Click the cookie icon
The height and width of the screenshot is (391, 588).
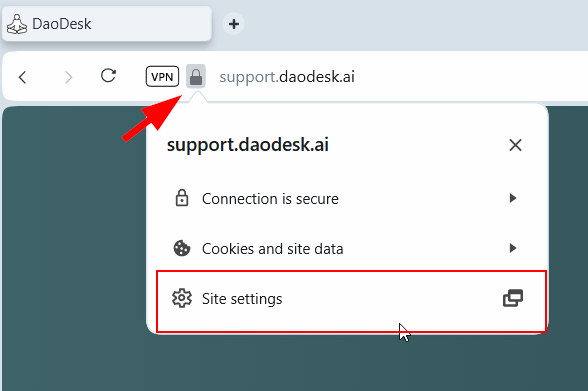[x=182, y=248]
